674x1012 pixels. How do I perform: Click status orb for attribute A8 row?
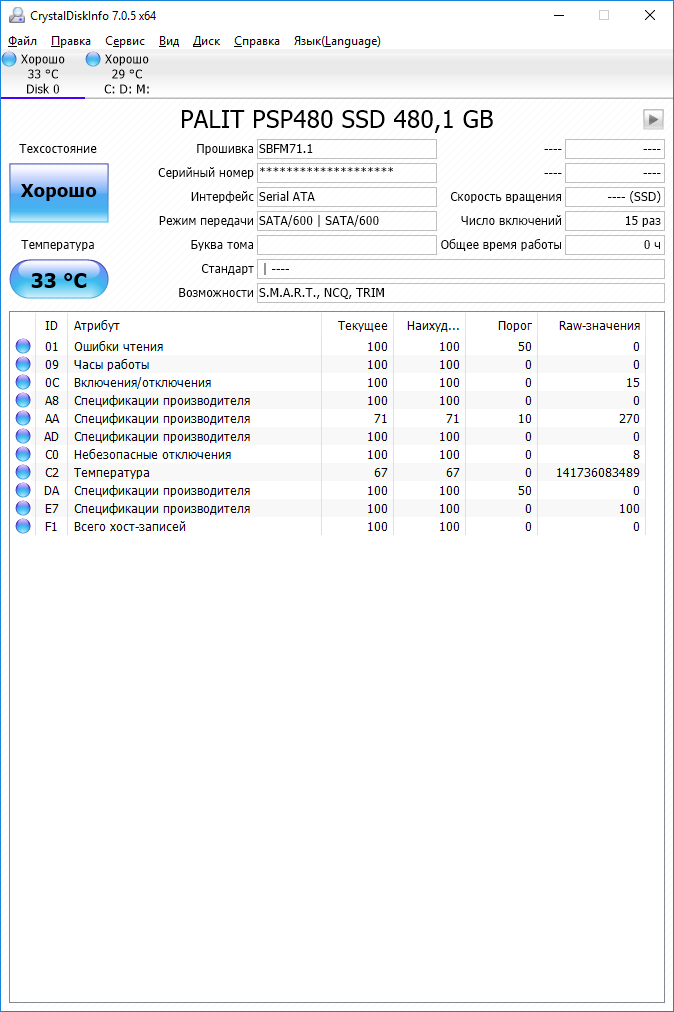[x=23, y=400]
